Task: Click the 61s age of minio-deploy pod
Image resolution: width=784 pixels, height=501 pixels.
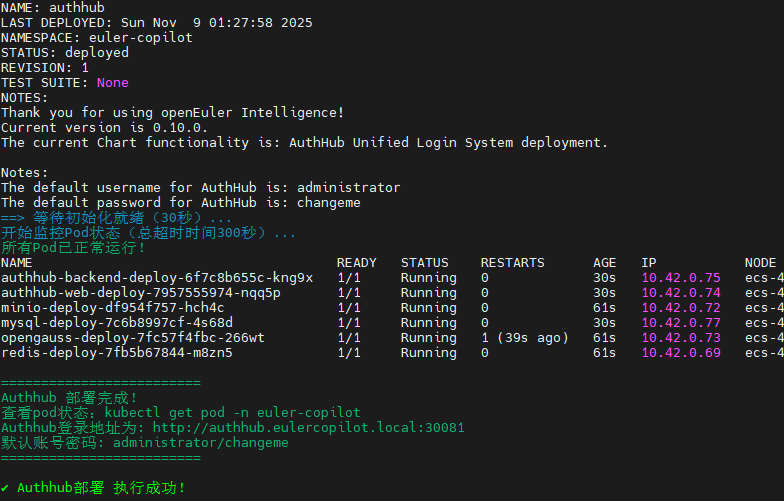Action: tap(604, 308)
